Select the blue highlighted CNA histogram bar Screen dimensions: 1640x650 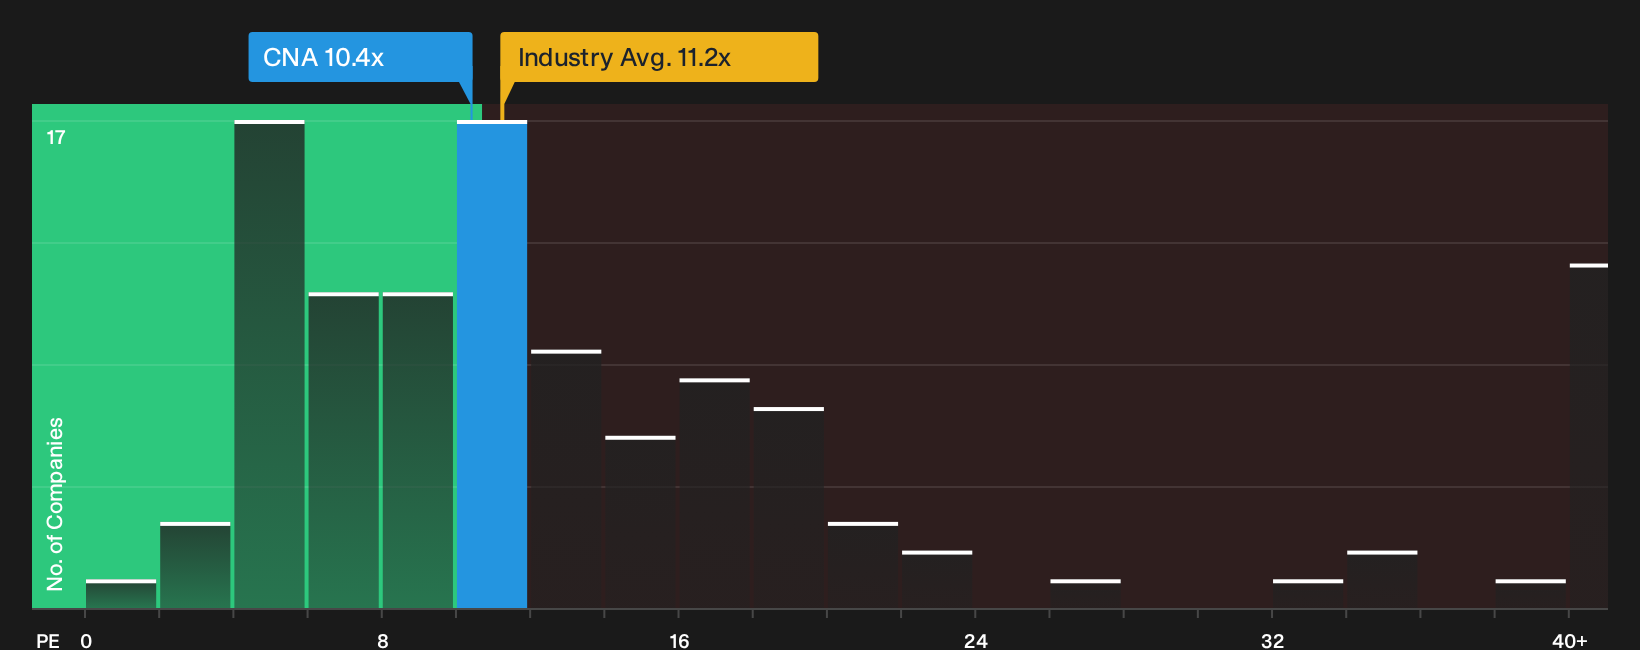pyautogui.click(x=492, y=364)
